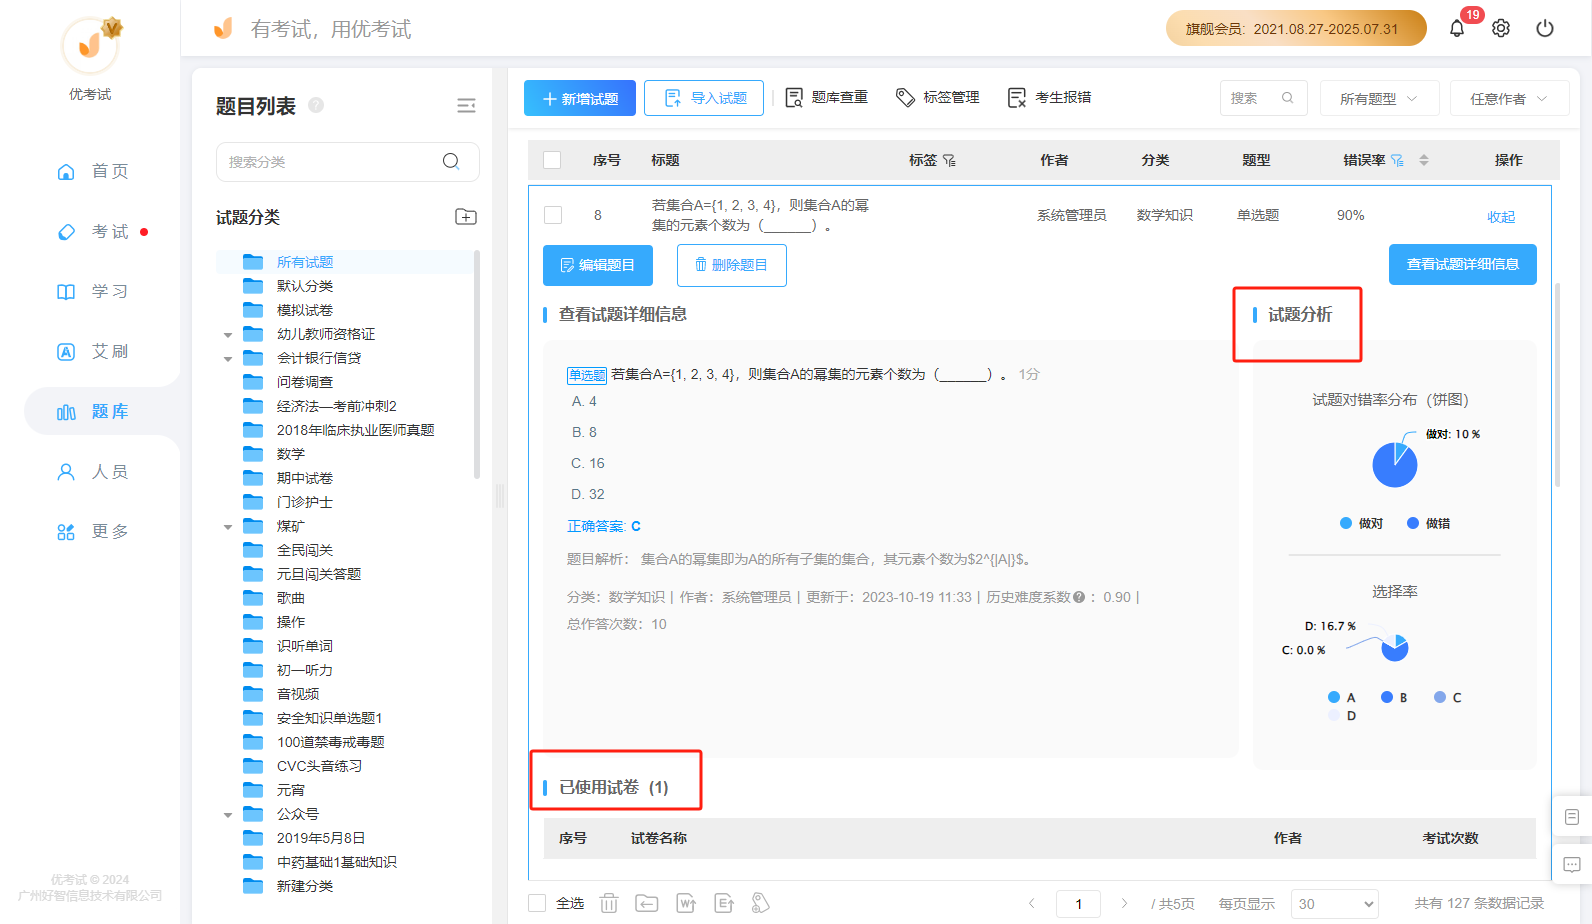Open the per-page 30 dropdown

pos(1335,903)
